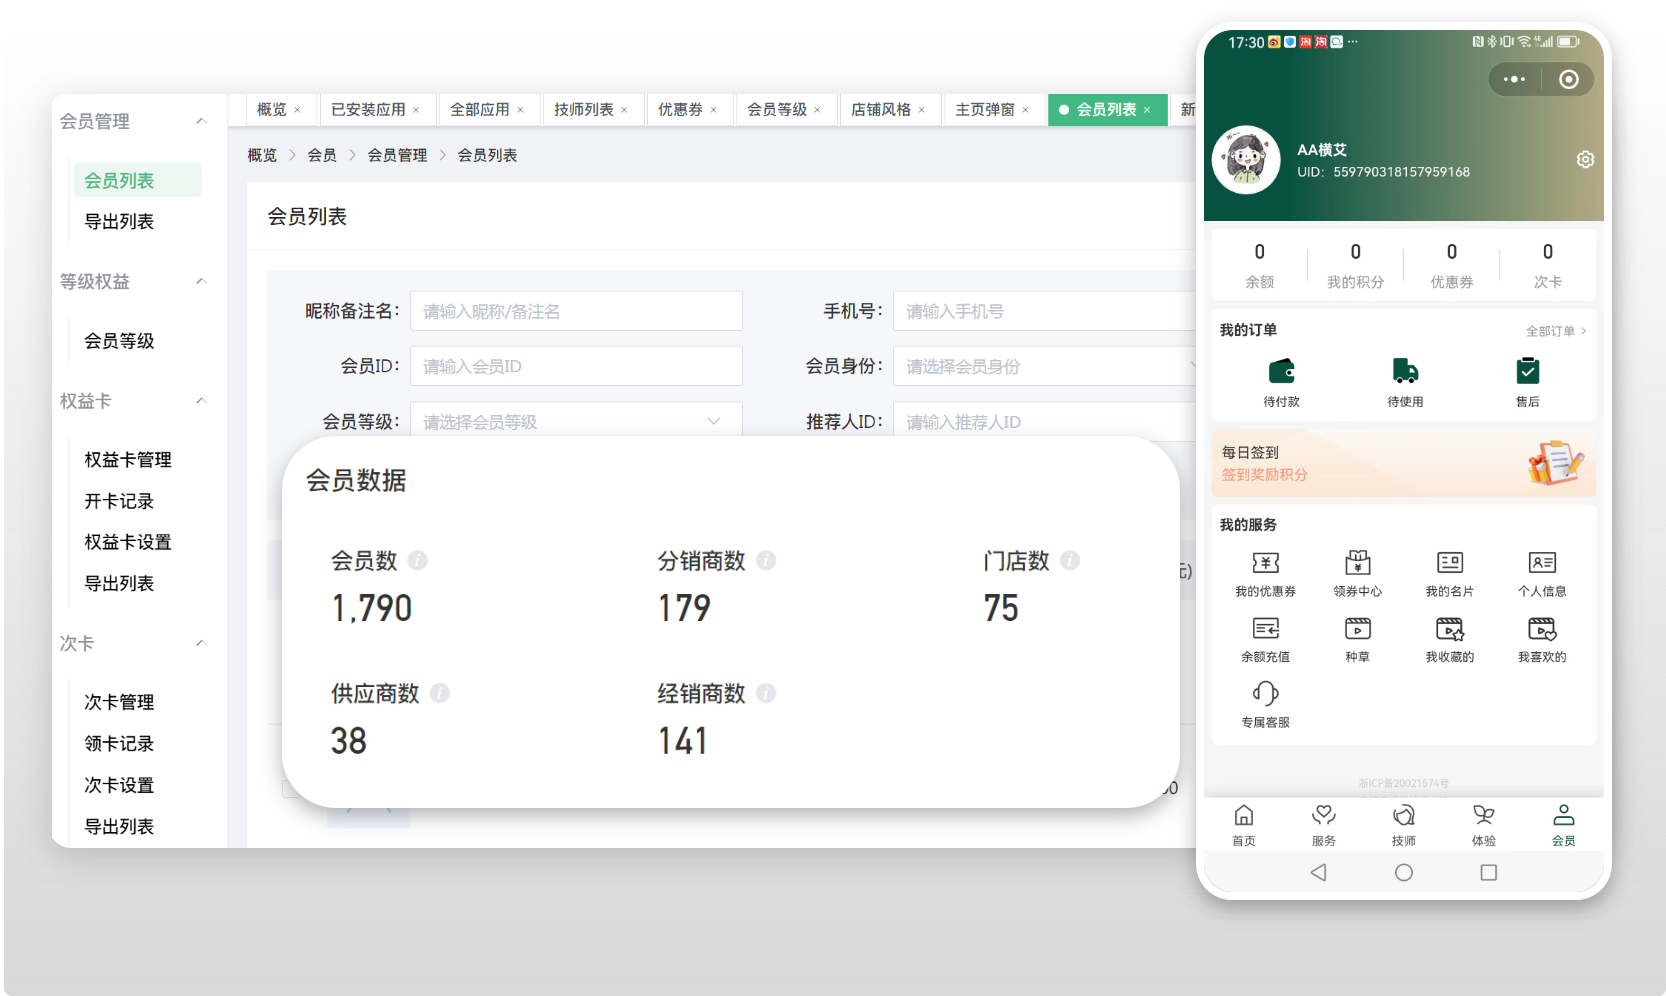
Task: Select 导出列表 under 会员管理
Action: pyautogui.click(x=119, y=222)
